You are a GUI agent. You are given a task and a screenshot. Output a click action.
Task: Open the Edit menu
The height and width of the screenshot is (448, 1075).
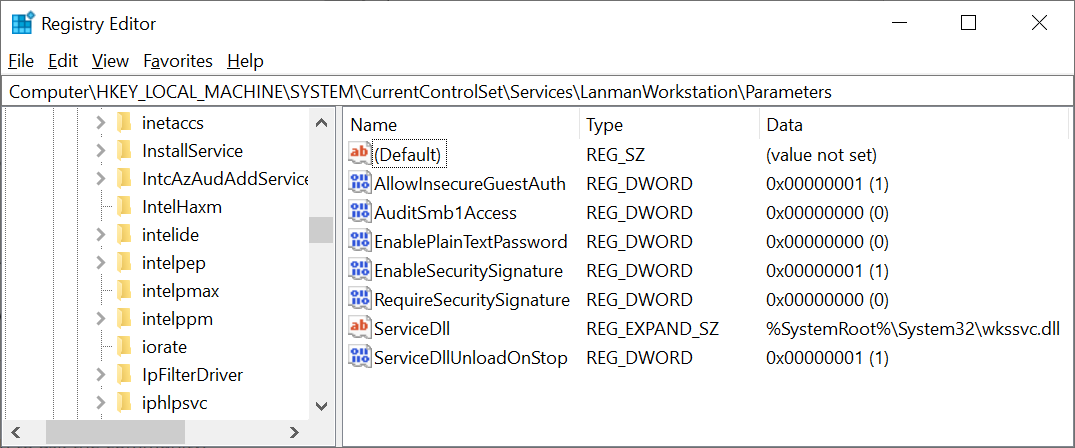(63, 61)
